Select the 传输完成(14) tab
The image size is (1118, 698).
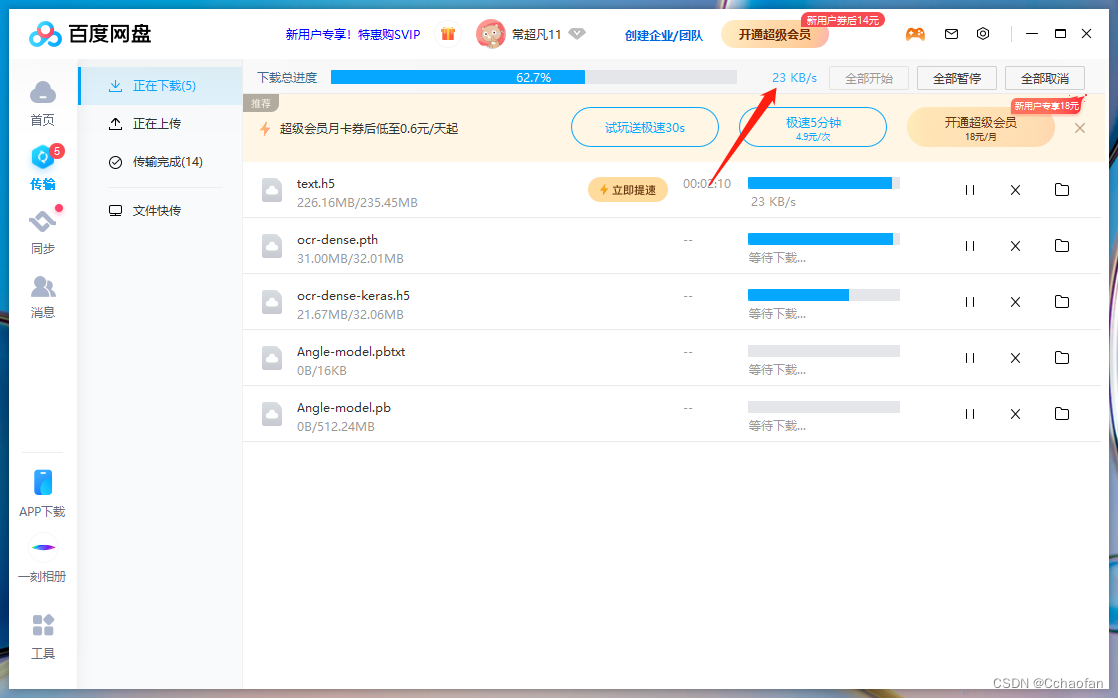pyautogui.click(x=160, y=162)
